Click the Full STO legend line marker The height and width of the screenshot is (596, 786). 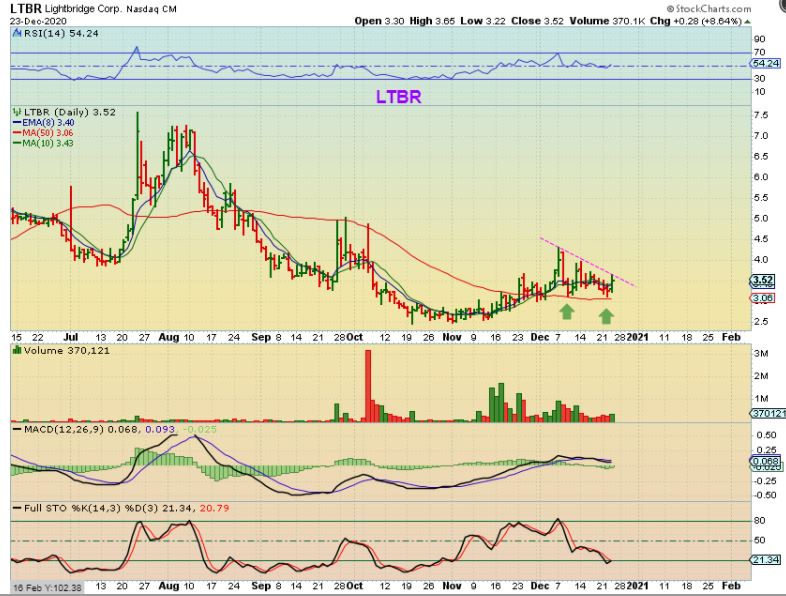click(18, 508)
